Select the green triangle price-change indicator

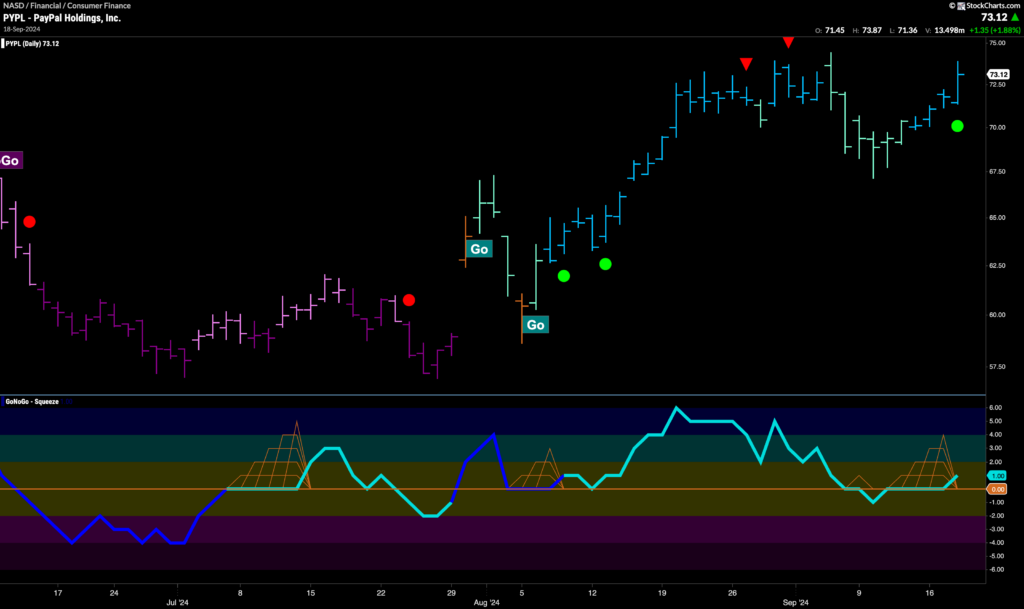tap(1015, 17)
